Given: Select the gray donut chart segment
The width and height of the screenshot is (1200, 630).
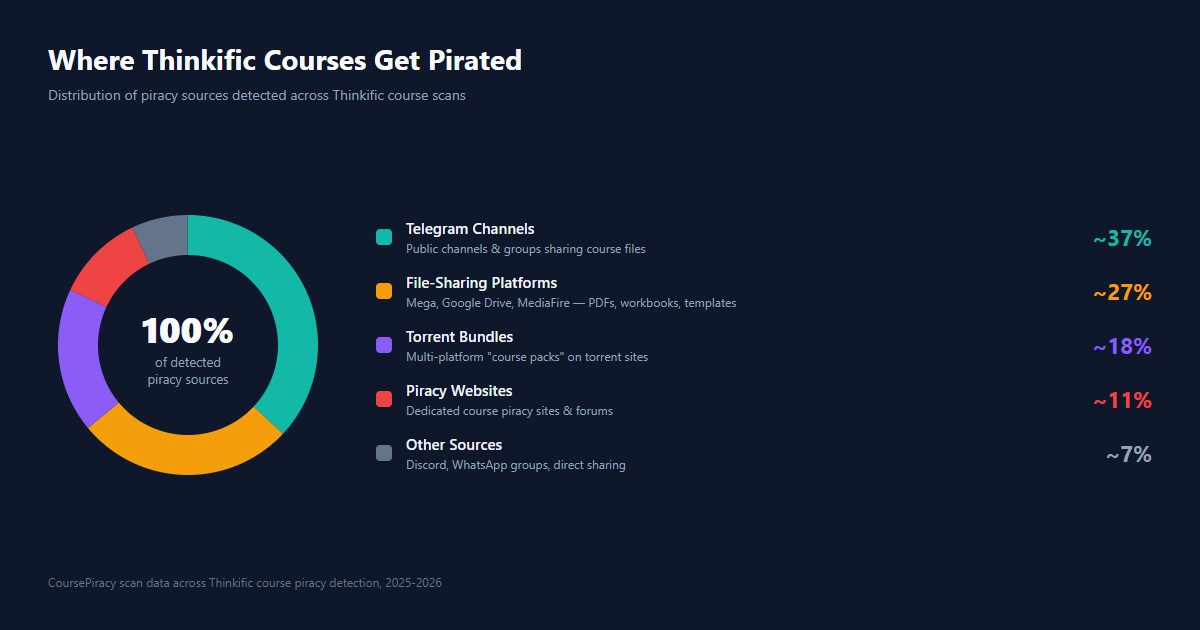Looking at the screenshot, I should click(x=162, y=237).
